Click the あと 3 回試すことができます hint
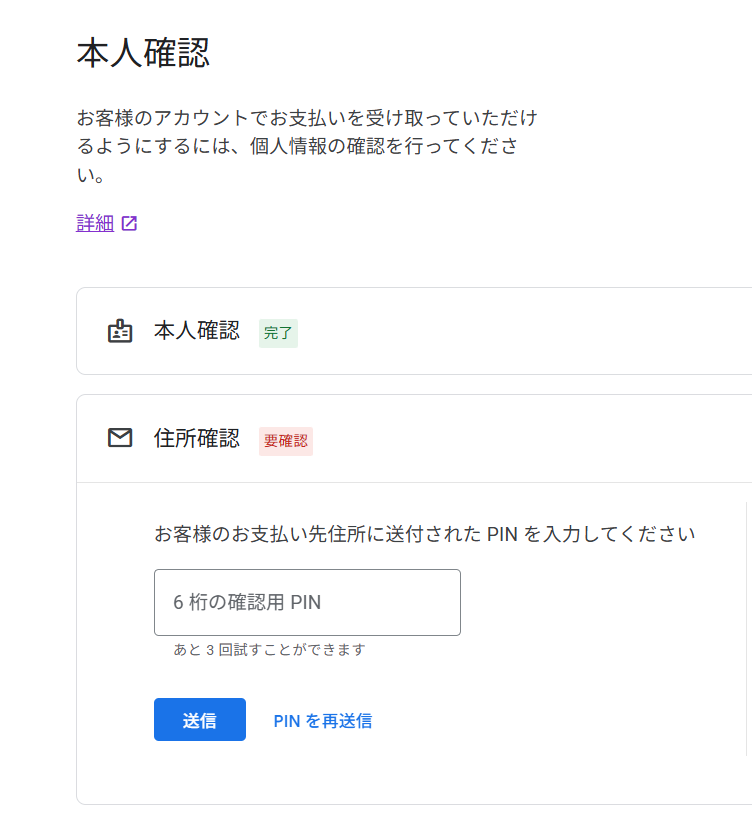 tap(269, 650)
